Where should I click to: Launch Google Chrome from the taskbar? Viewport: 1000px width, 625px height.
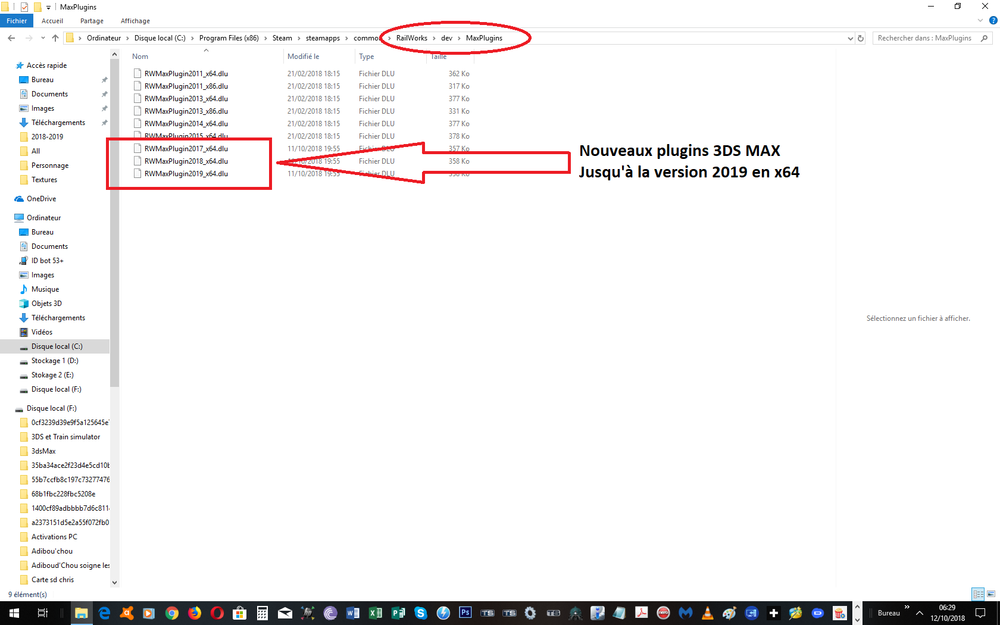pos(172,614)
